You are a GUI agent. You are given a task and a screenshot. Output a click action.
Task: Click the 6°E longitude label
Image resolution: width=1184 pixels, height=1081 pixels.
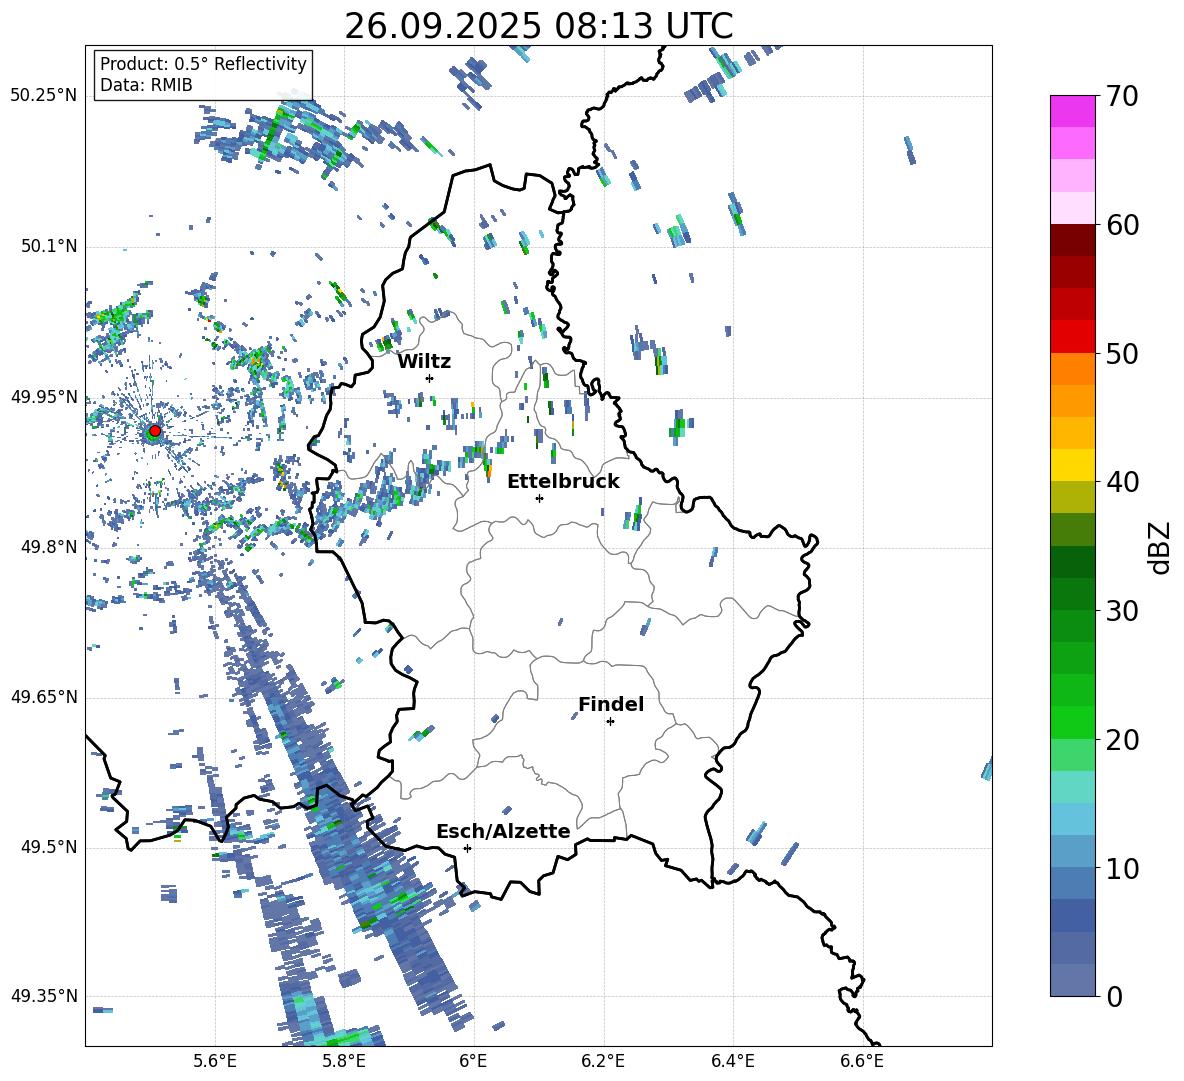pos(473,1061)
